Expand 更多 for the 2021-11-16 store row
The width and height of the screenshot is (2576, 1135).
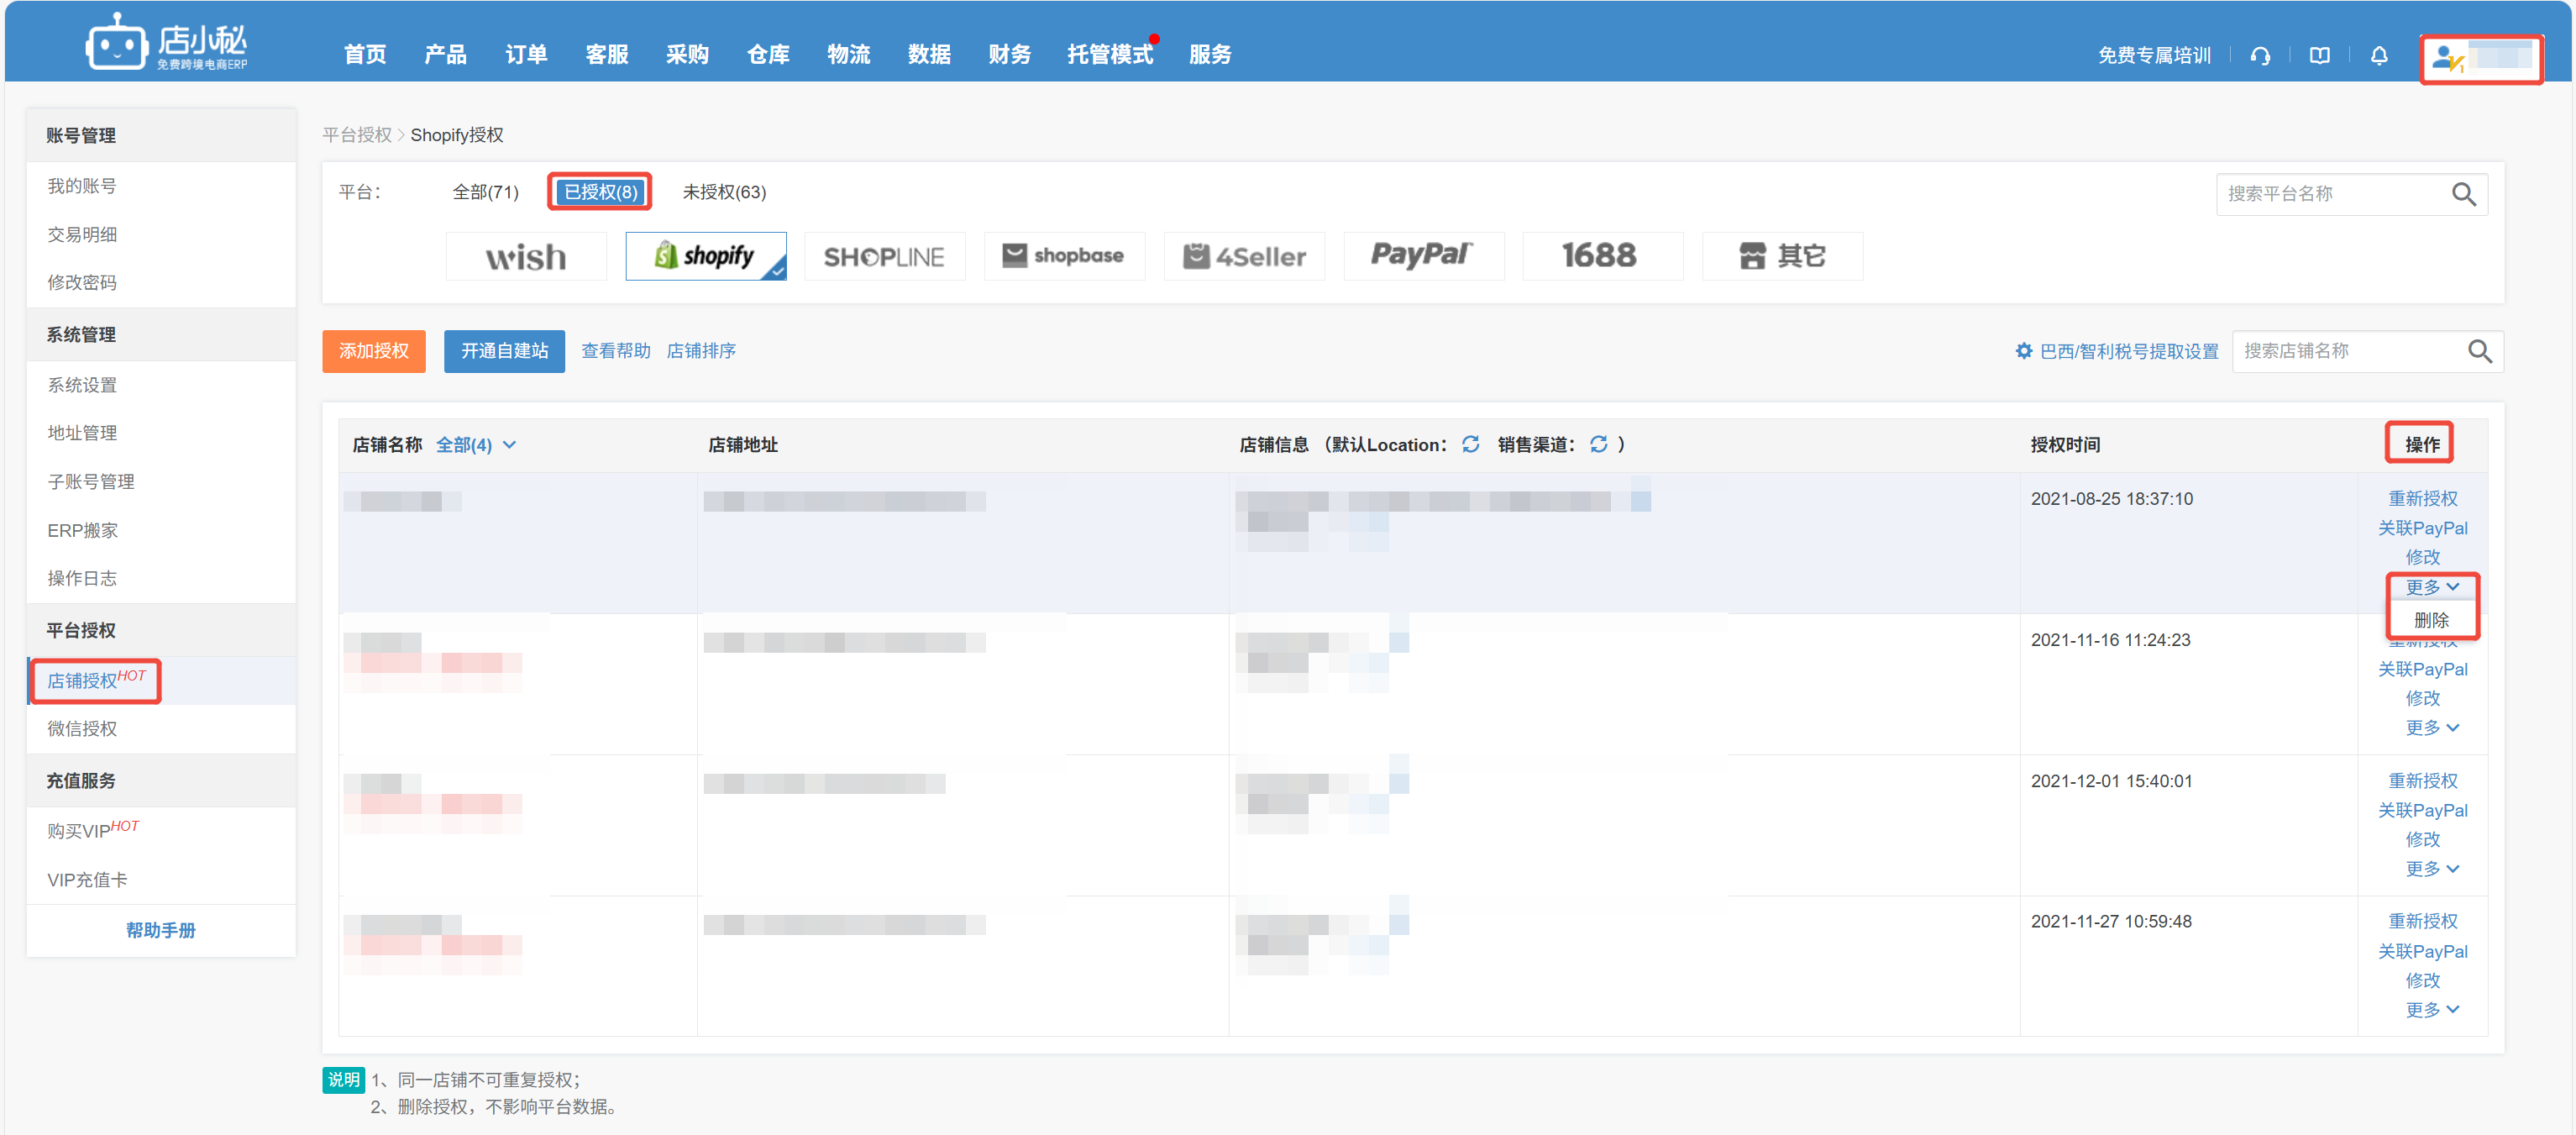coord(2431,727)
